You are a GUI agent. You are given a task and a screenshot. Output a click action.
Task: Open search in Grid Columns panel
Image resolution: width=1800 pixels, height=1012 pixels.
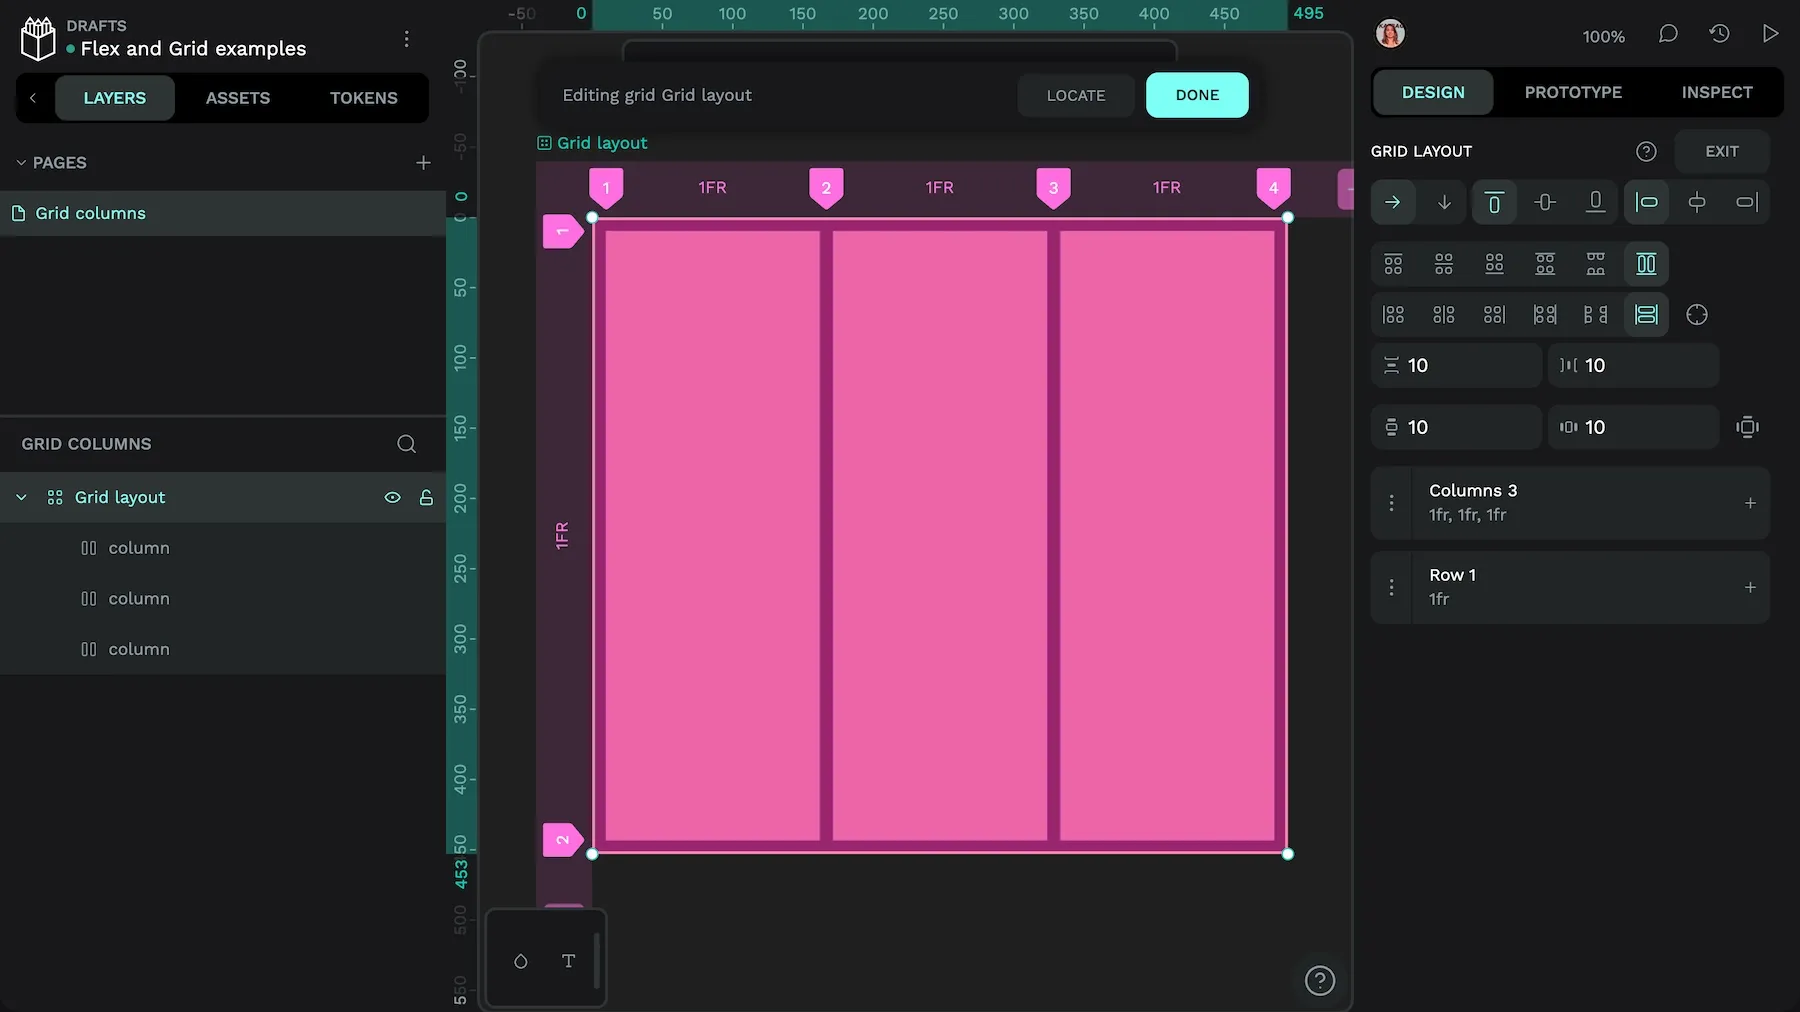pos(405,443)
